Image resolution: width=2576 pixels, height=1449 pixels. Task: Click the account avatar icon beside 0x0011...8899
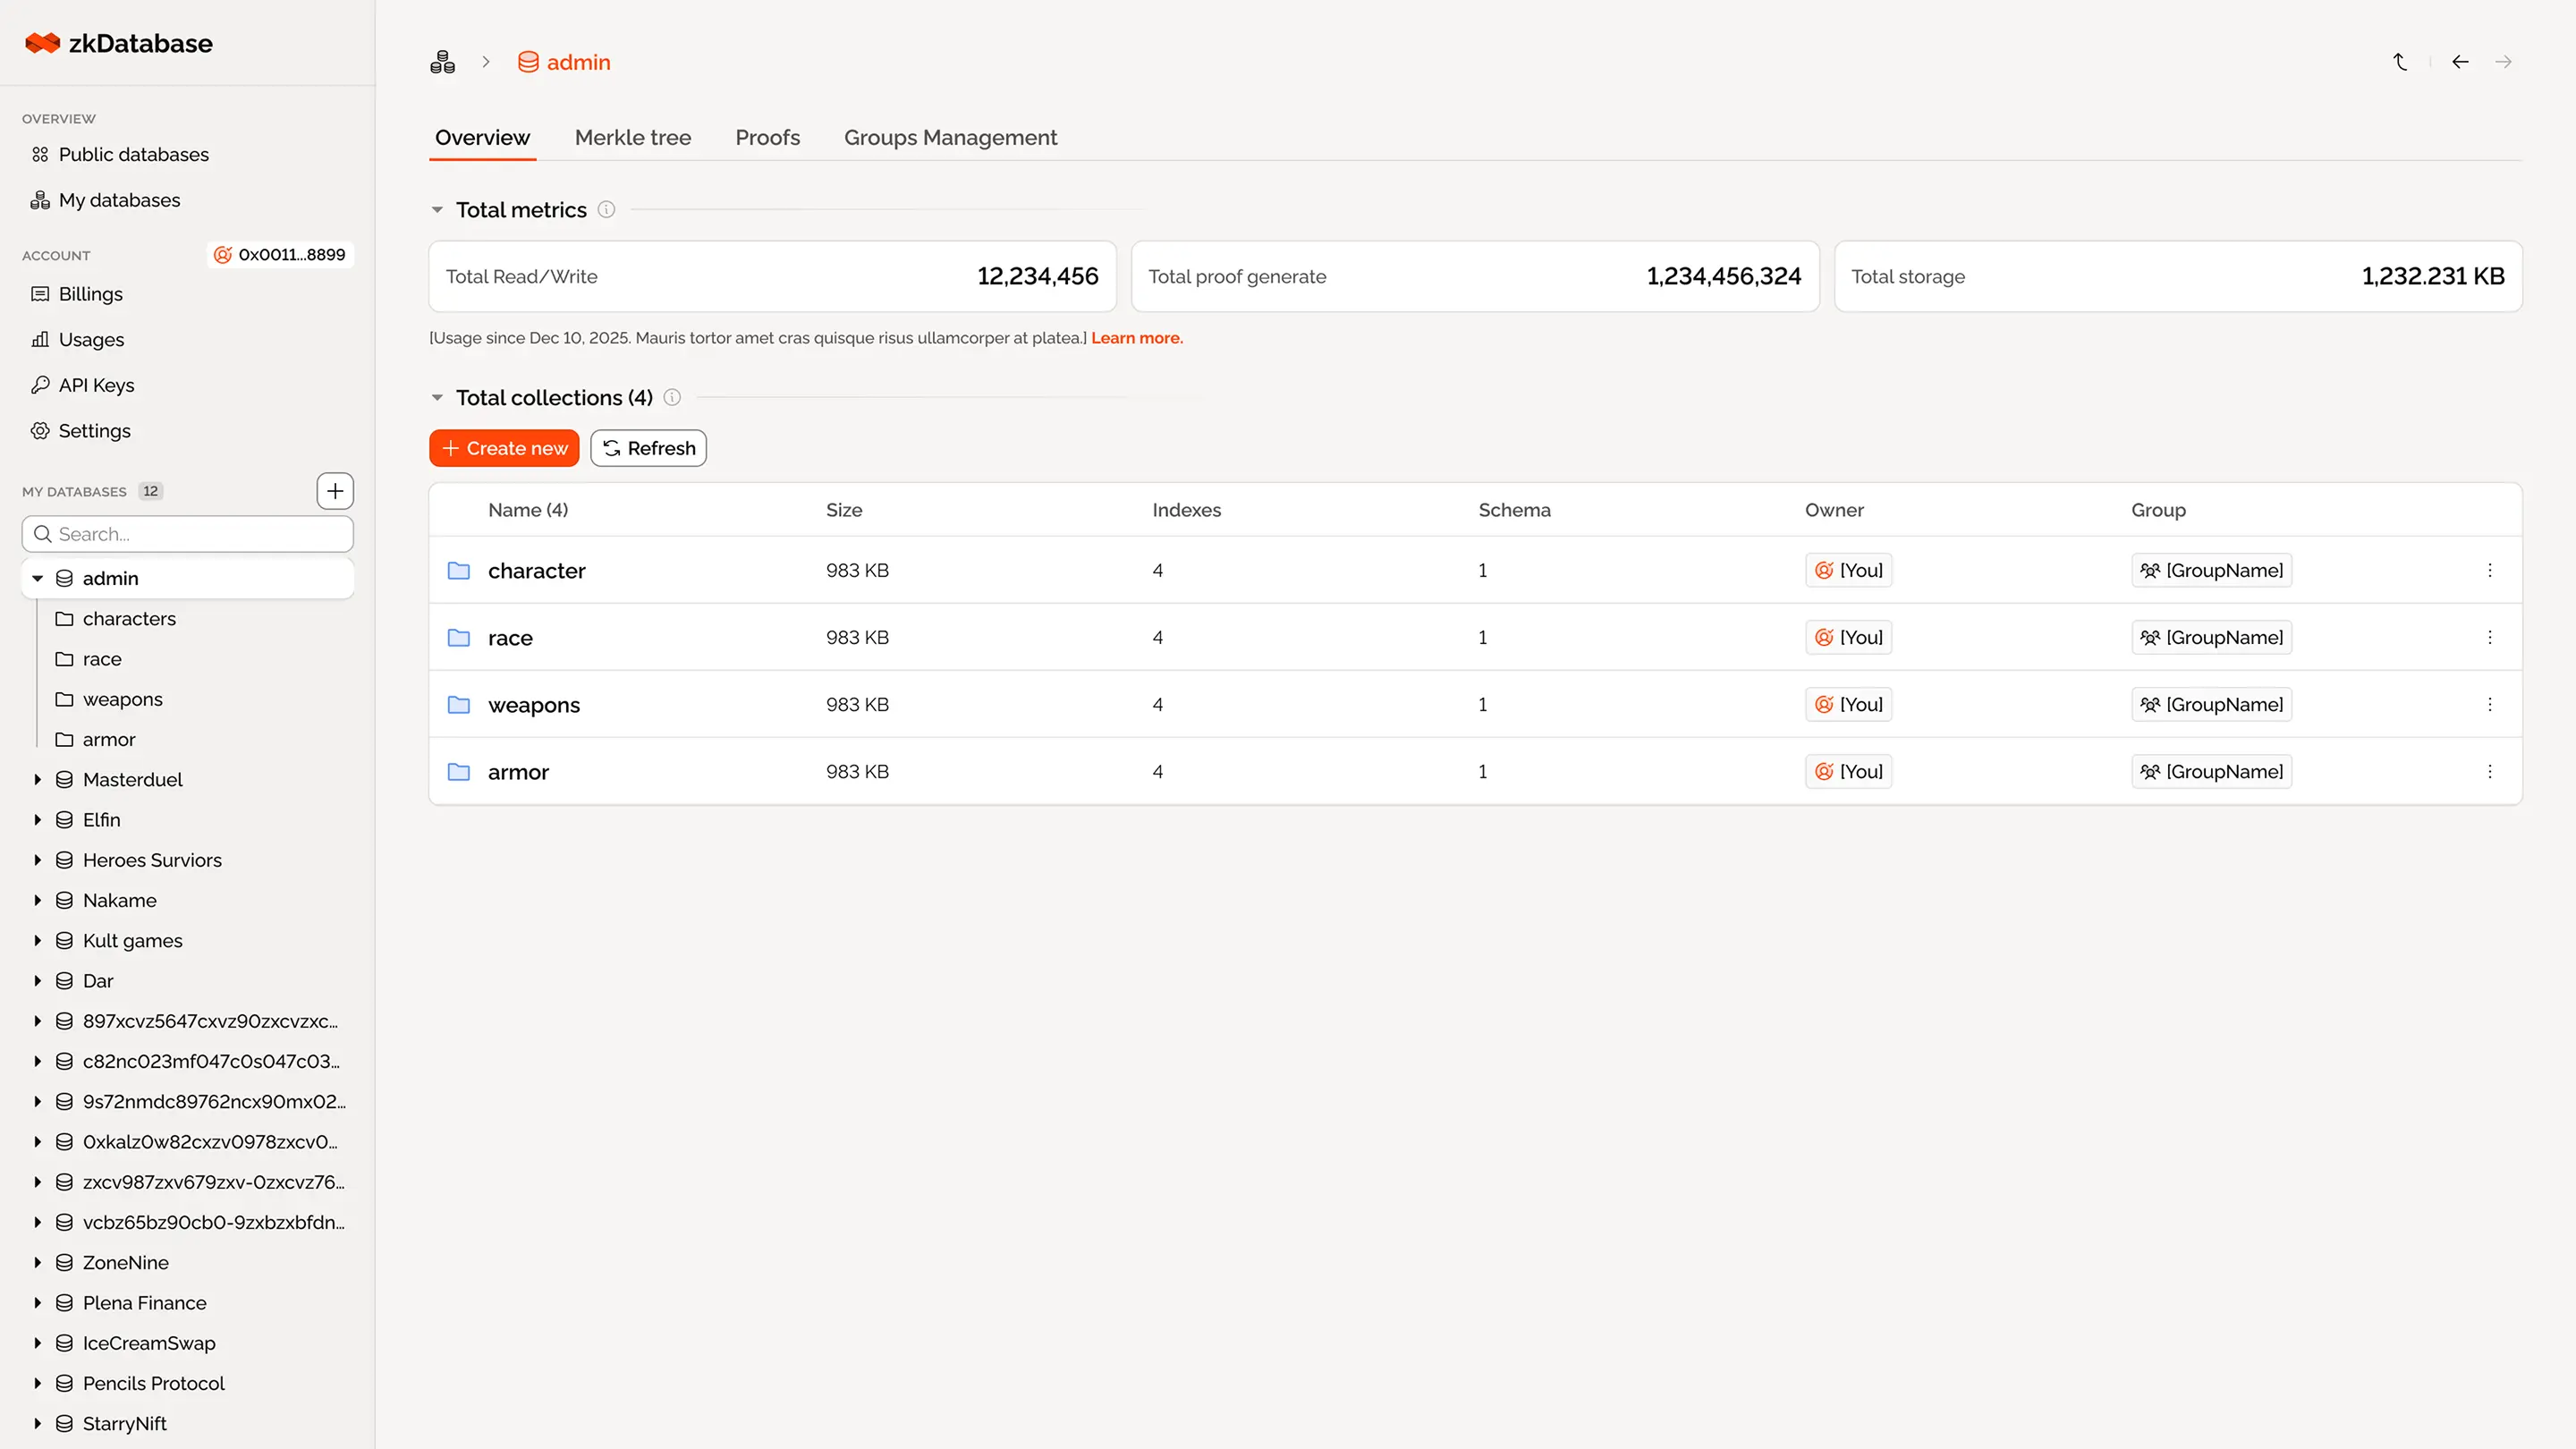(223, 254)
